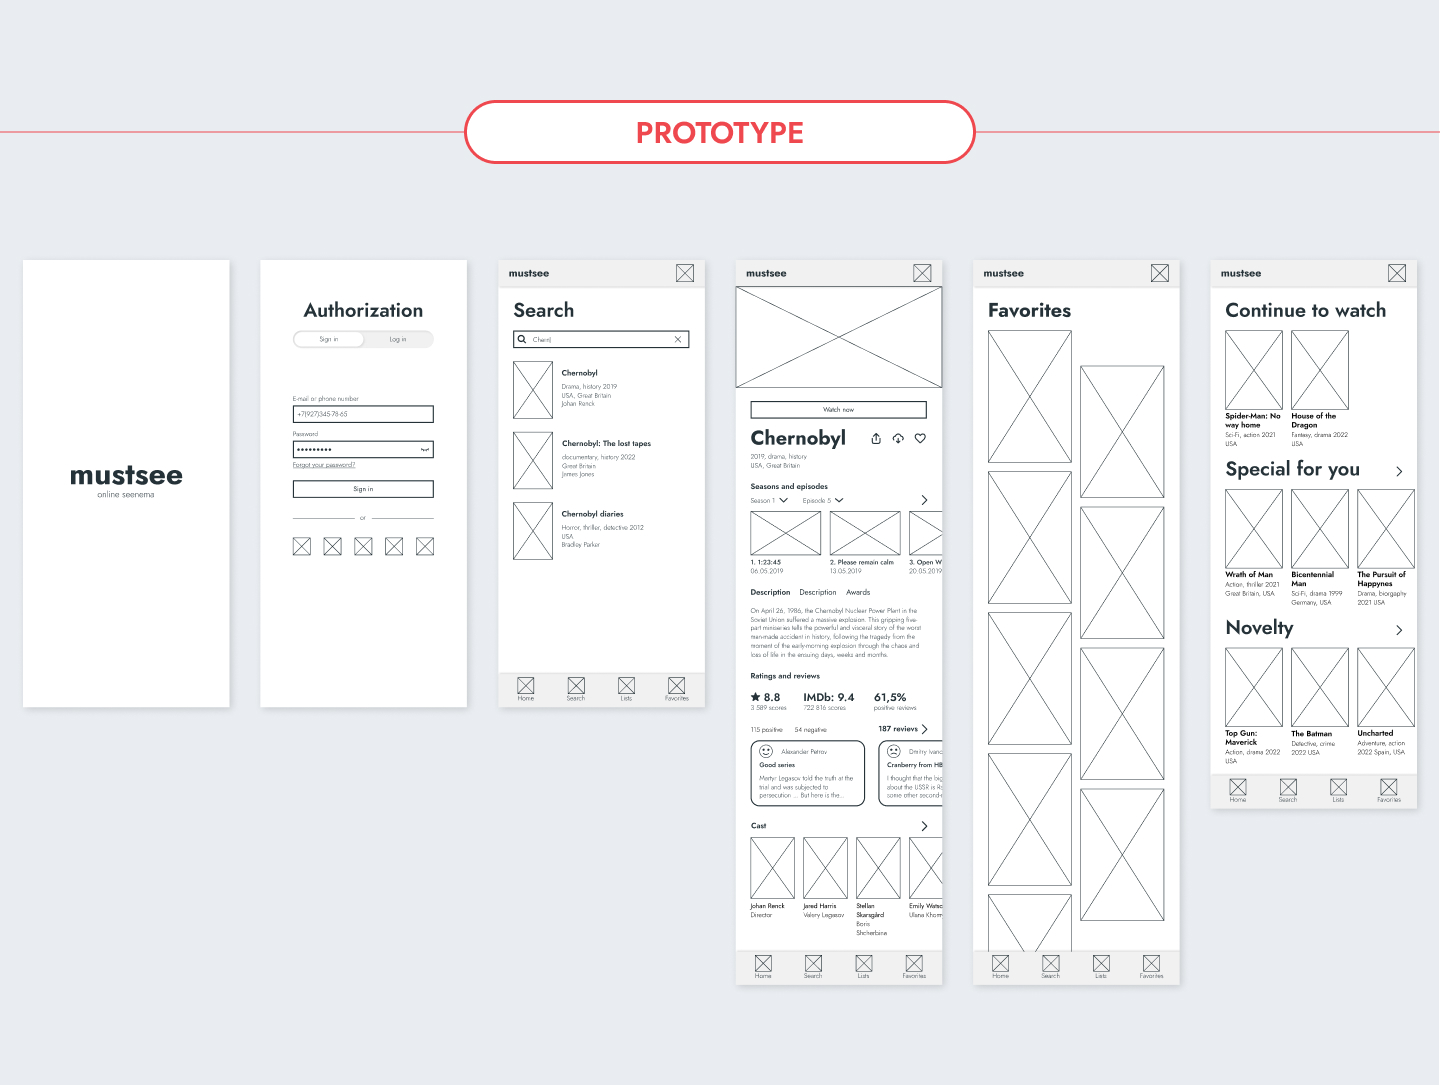Image resolution: width=1440 pixels, height=1085 pixels.
Task: Tap Favorites icon on Continue to watch screen
Action: coord(1388,790)
